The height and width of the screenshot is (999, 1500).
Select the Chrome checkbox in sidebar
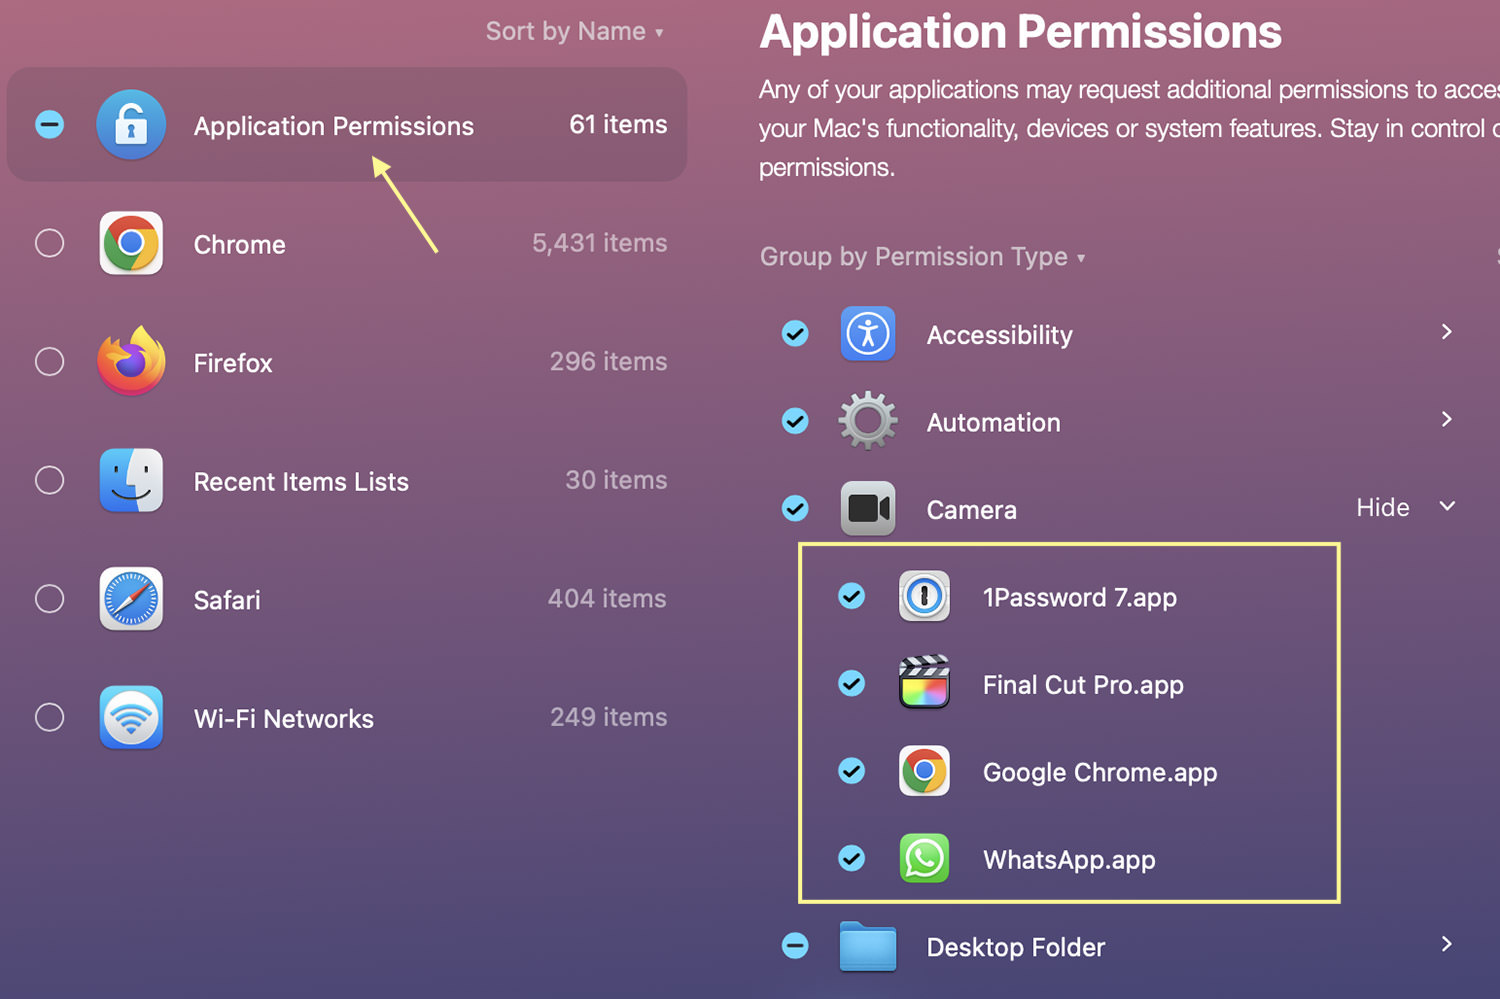point(50,243)
